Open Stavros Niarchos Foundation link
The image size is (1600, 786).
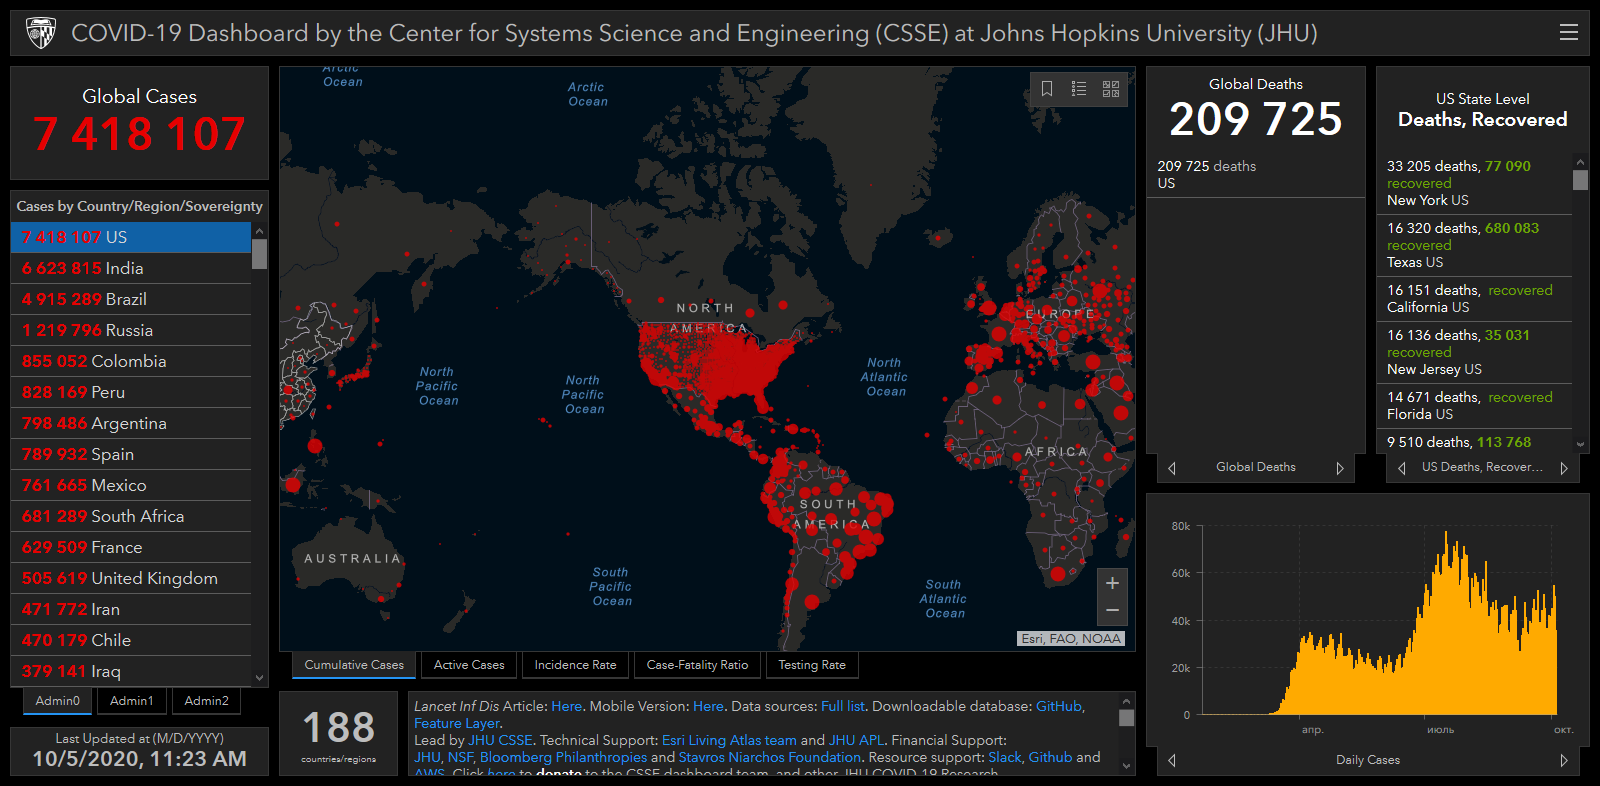[x=769, y=757]
